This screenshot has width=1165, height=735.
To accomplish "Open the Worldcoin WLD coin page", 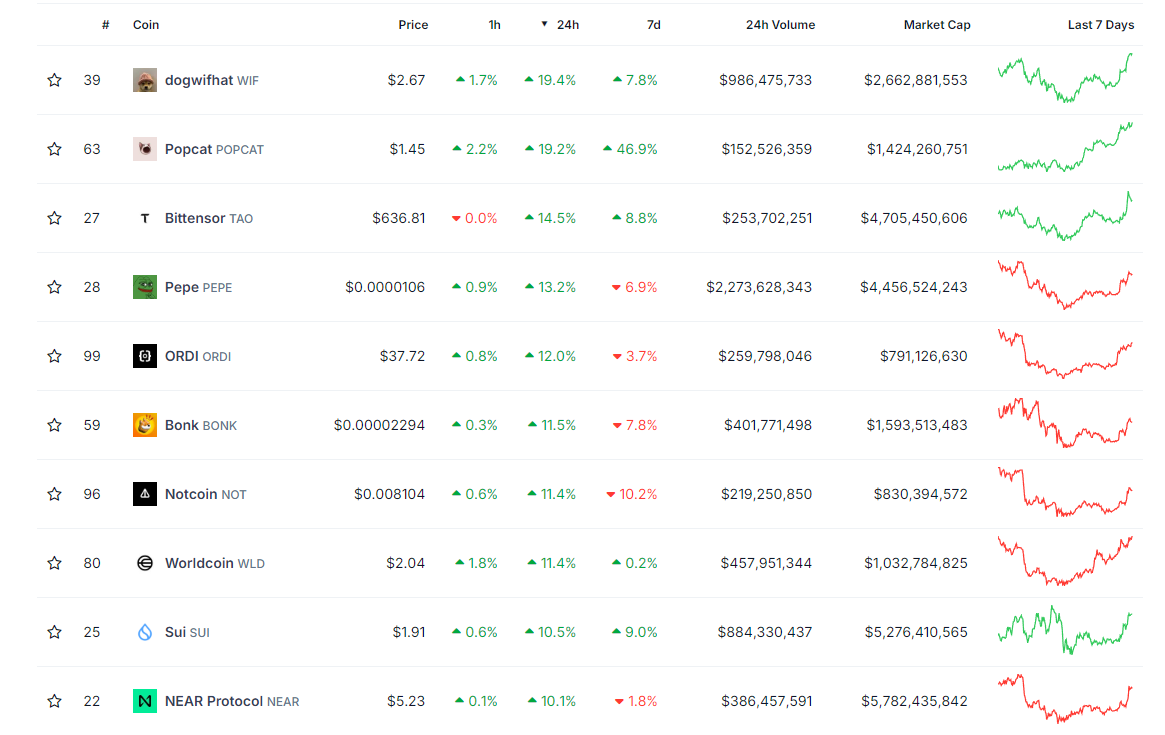I will click(x=215, y=563).
